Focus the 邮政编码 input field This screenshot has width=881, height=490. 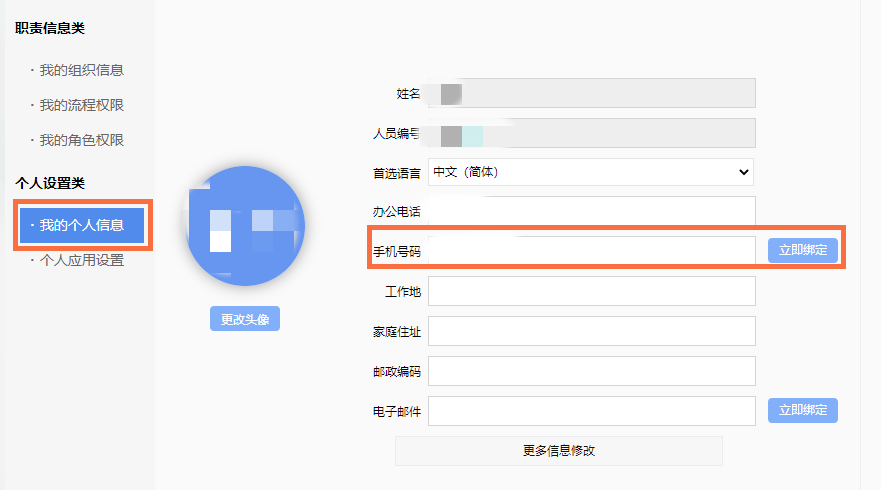pyautogui.click(x=592, y=371)
